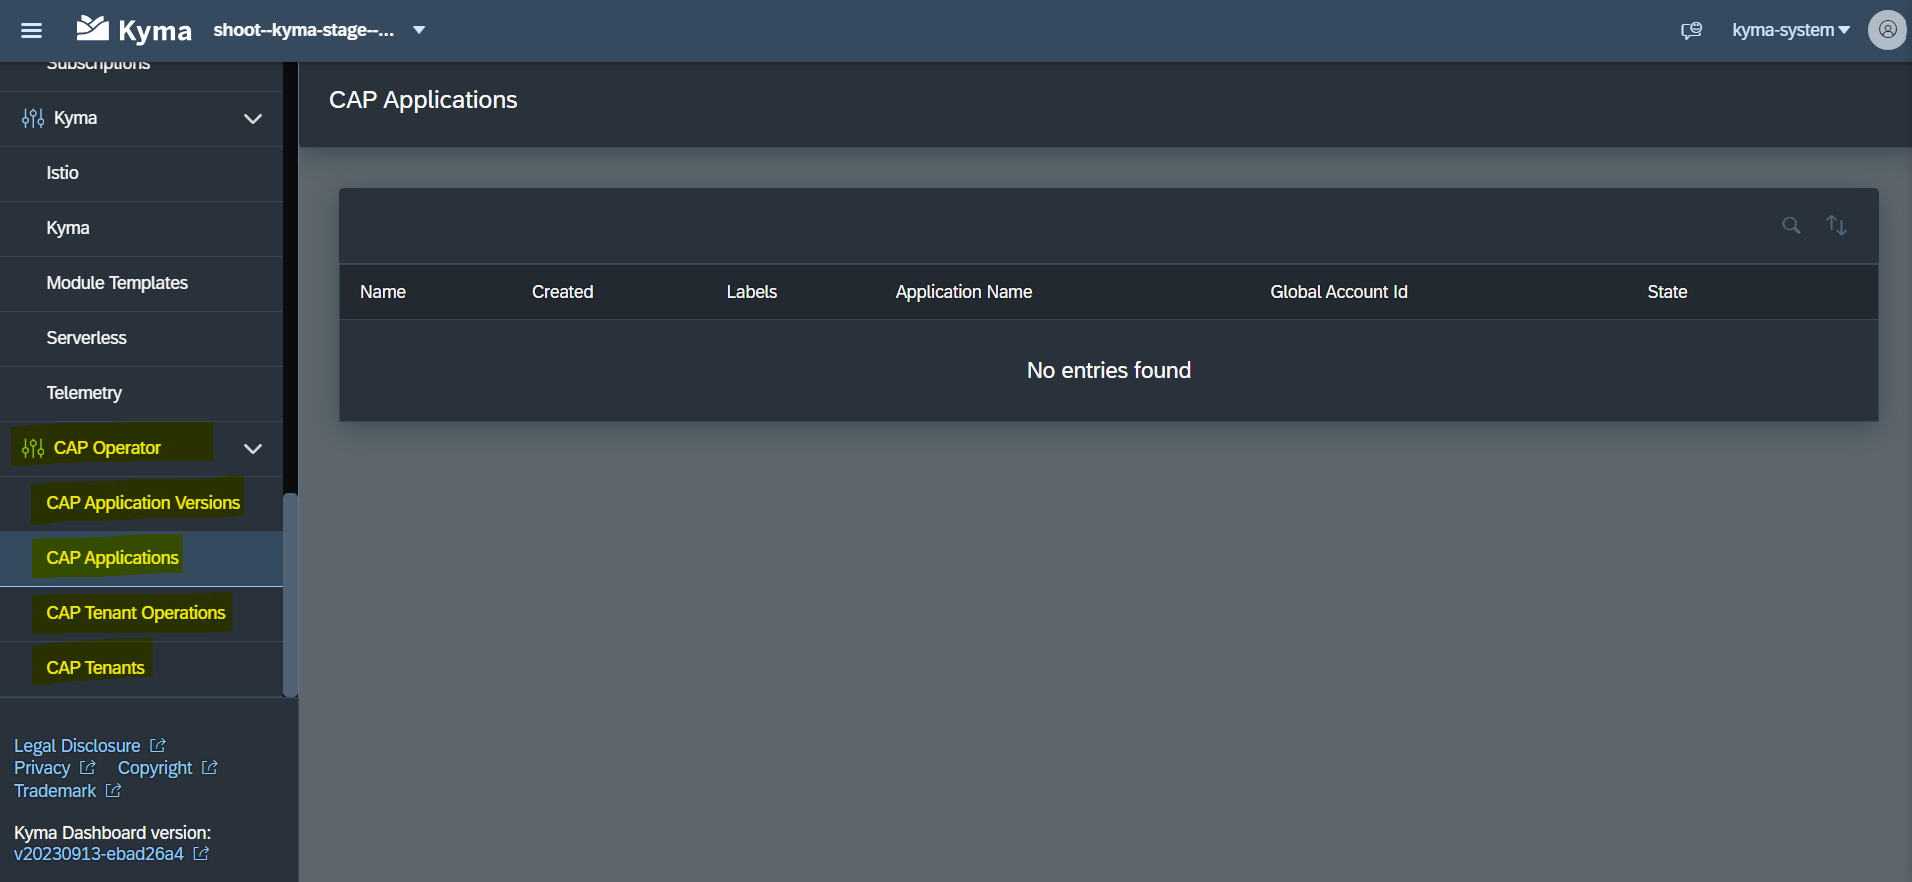
Task: Collapse the CAP Operator section chevron
Action: pos(253,449)
